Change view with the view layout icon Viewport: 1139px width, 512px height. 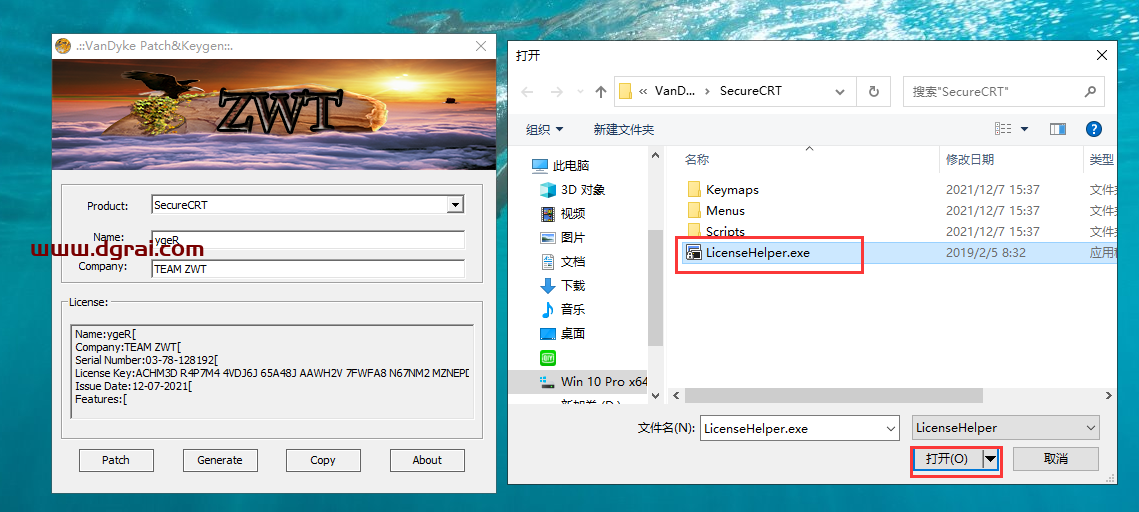(1004, 129)
